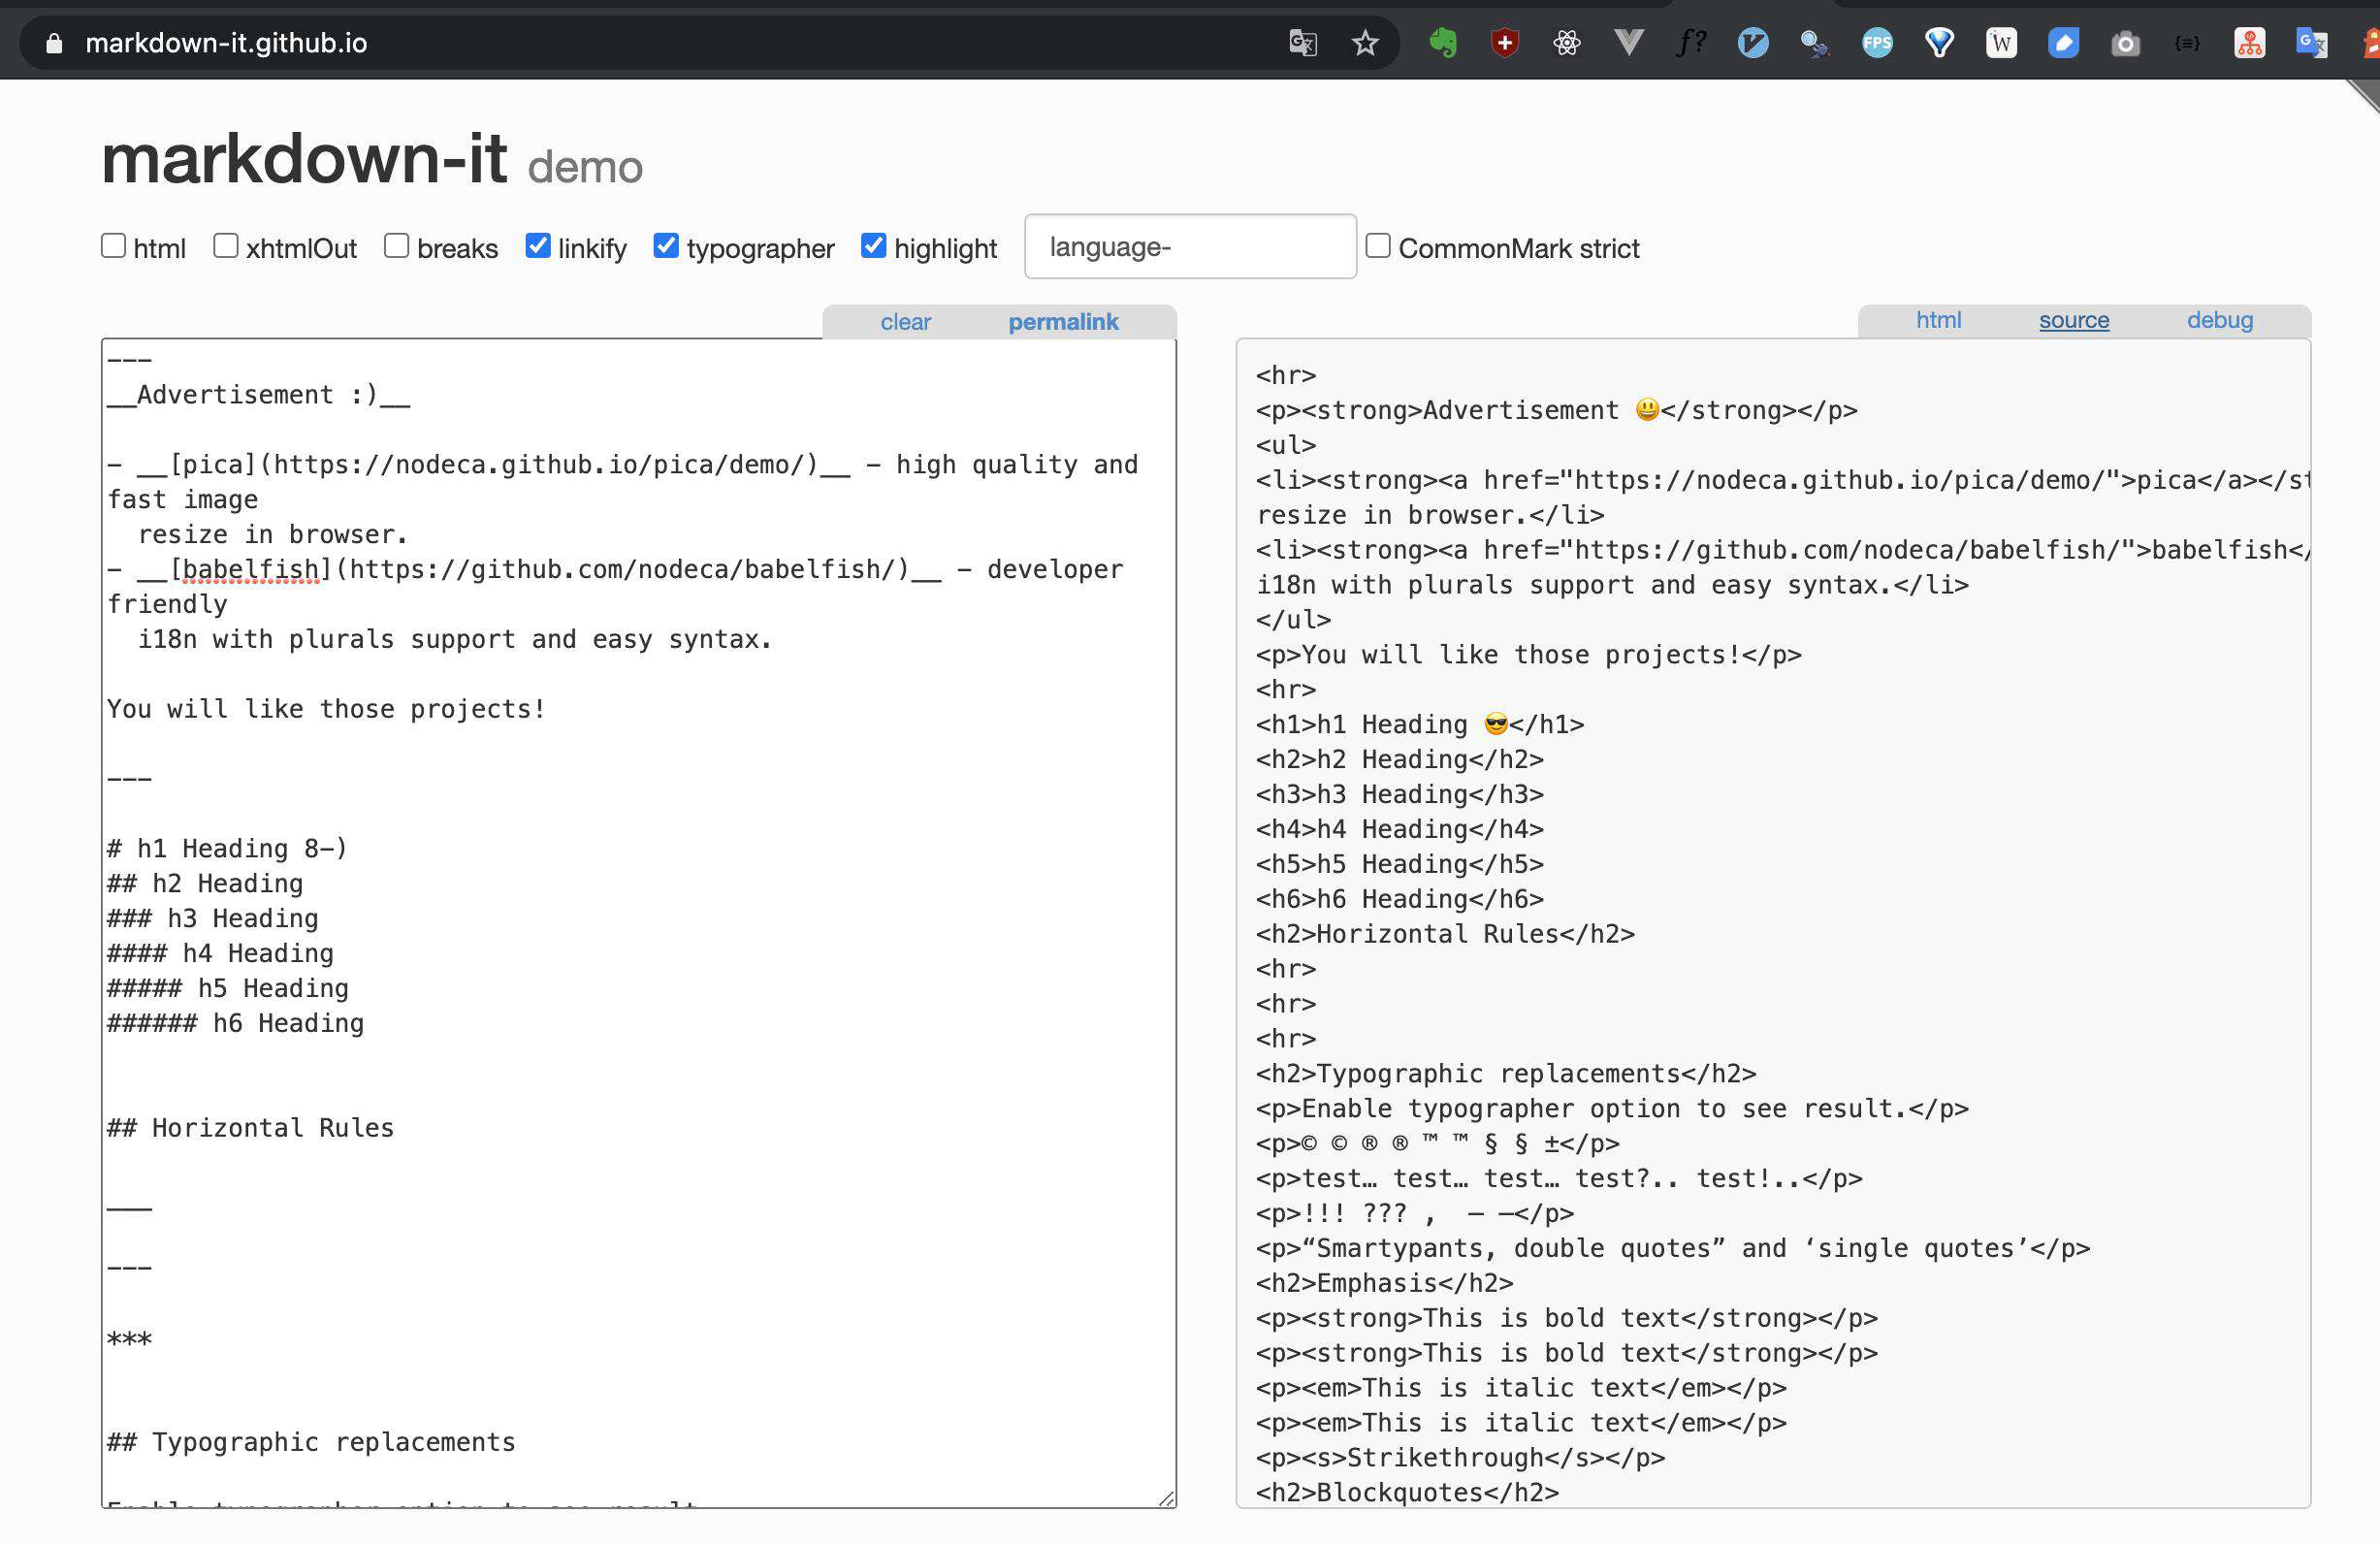The width and height of the screenshot is (2380, 1544).
Task: Open the red sitemap extension icon
Action: click(2248, 43)
